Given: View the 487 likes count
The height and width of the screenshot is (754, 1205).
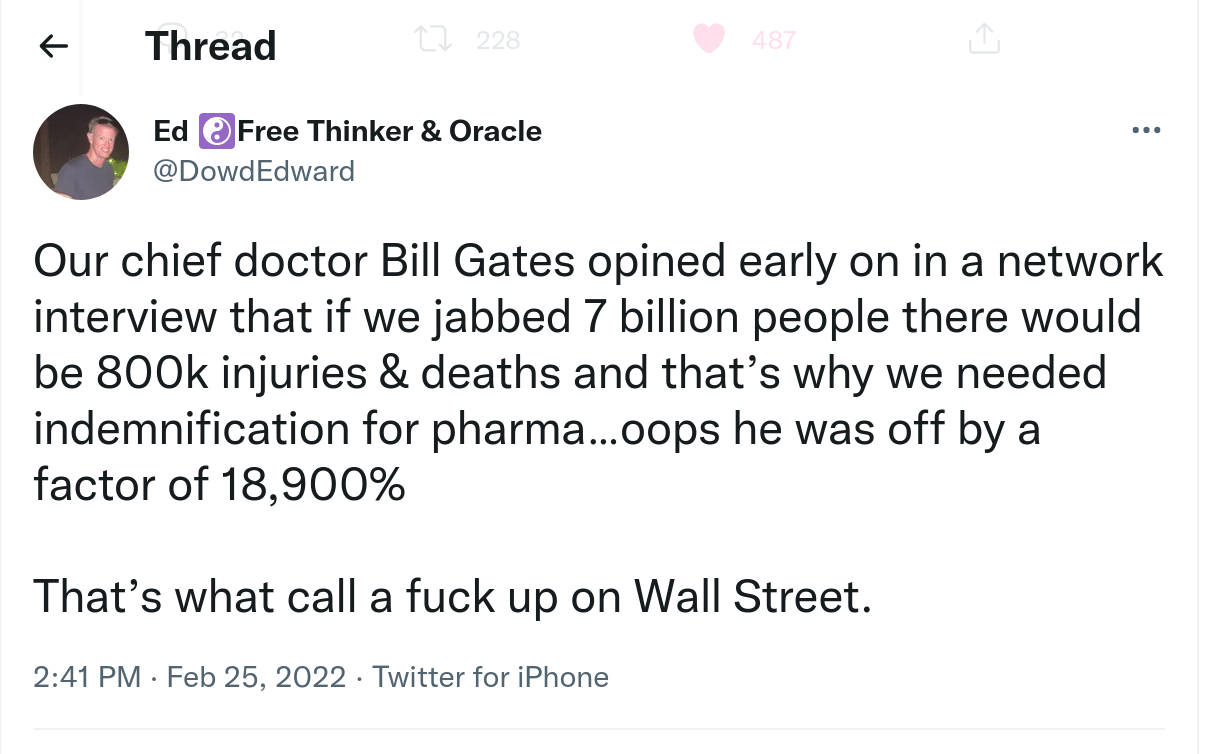Looking at the screenshot, I should pos(773,40).
